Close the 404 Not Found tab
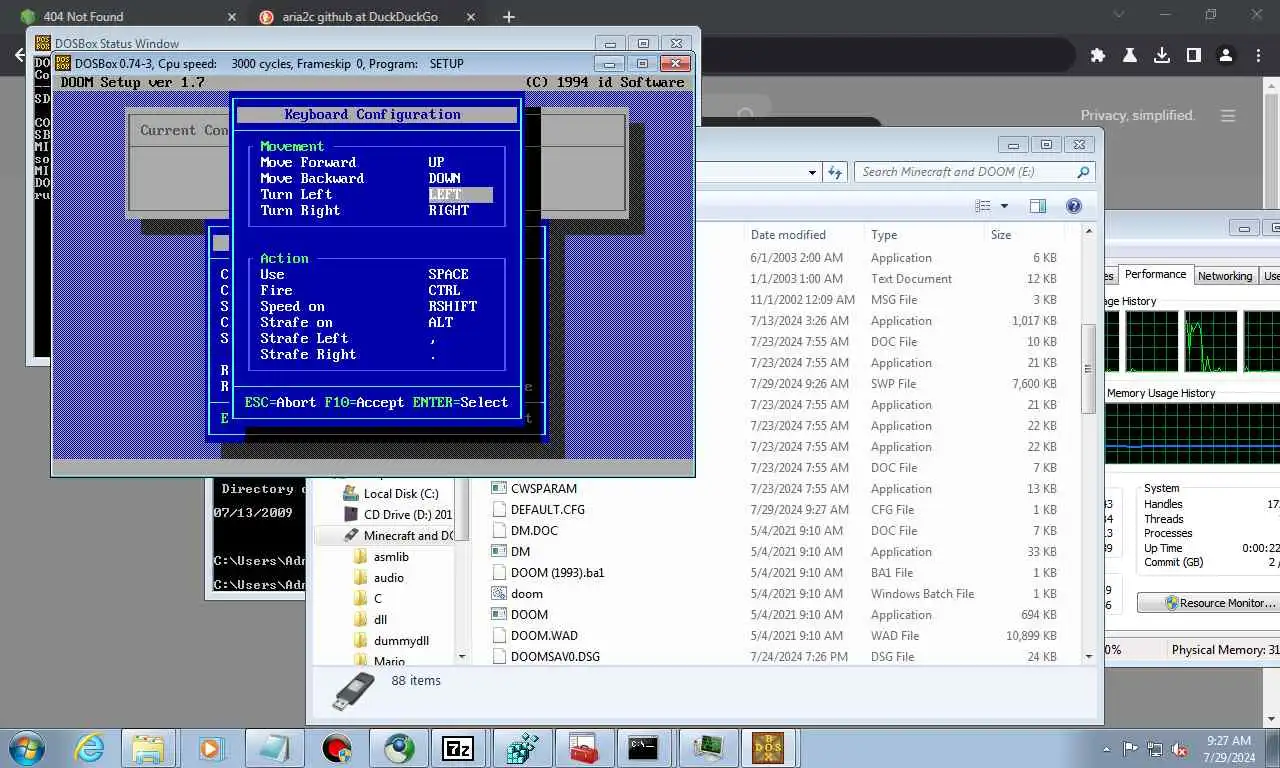1280x768 pixels. click(232, 17)
